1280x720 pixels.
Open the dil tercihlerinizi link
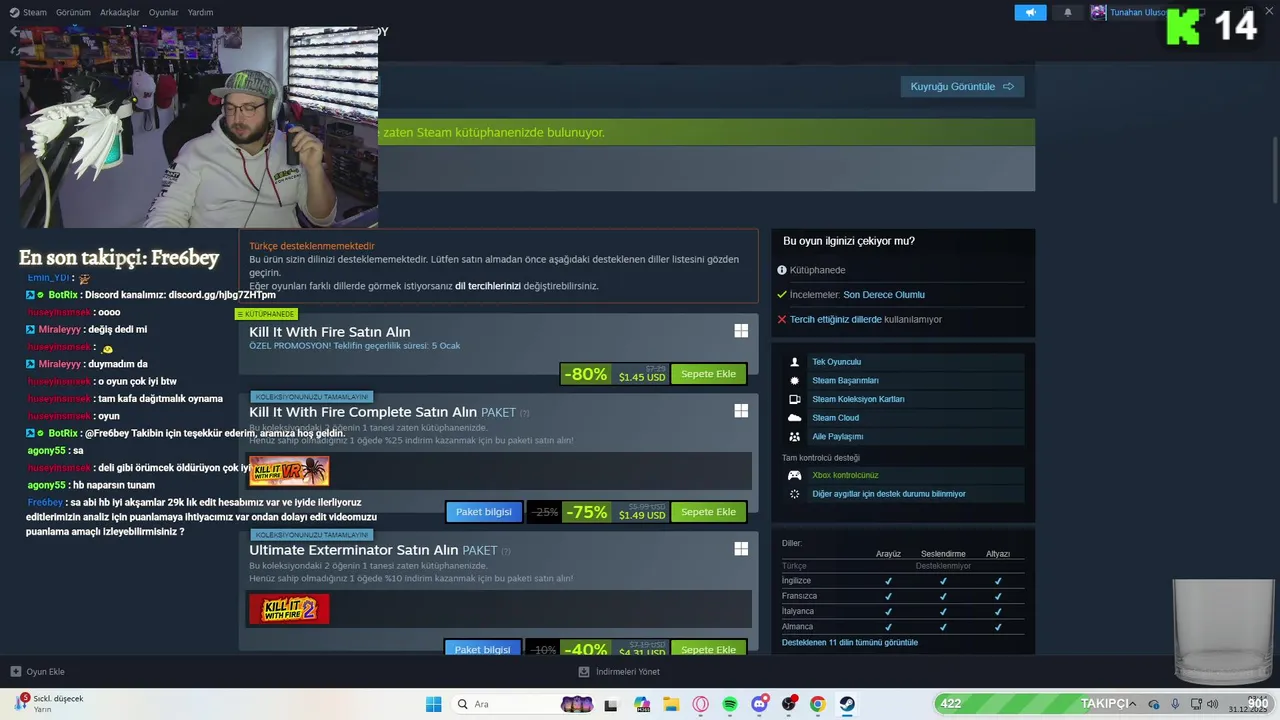pos(488,286)
